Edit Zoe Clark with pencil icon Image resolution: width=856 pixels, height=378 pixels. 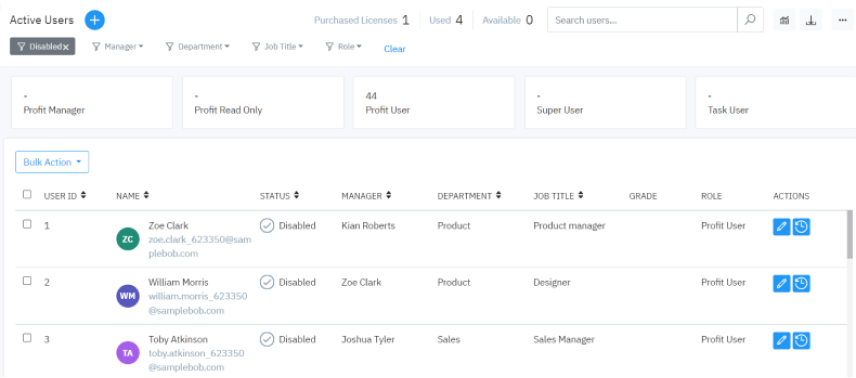782,227
